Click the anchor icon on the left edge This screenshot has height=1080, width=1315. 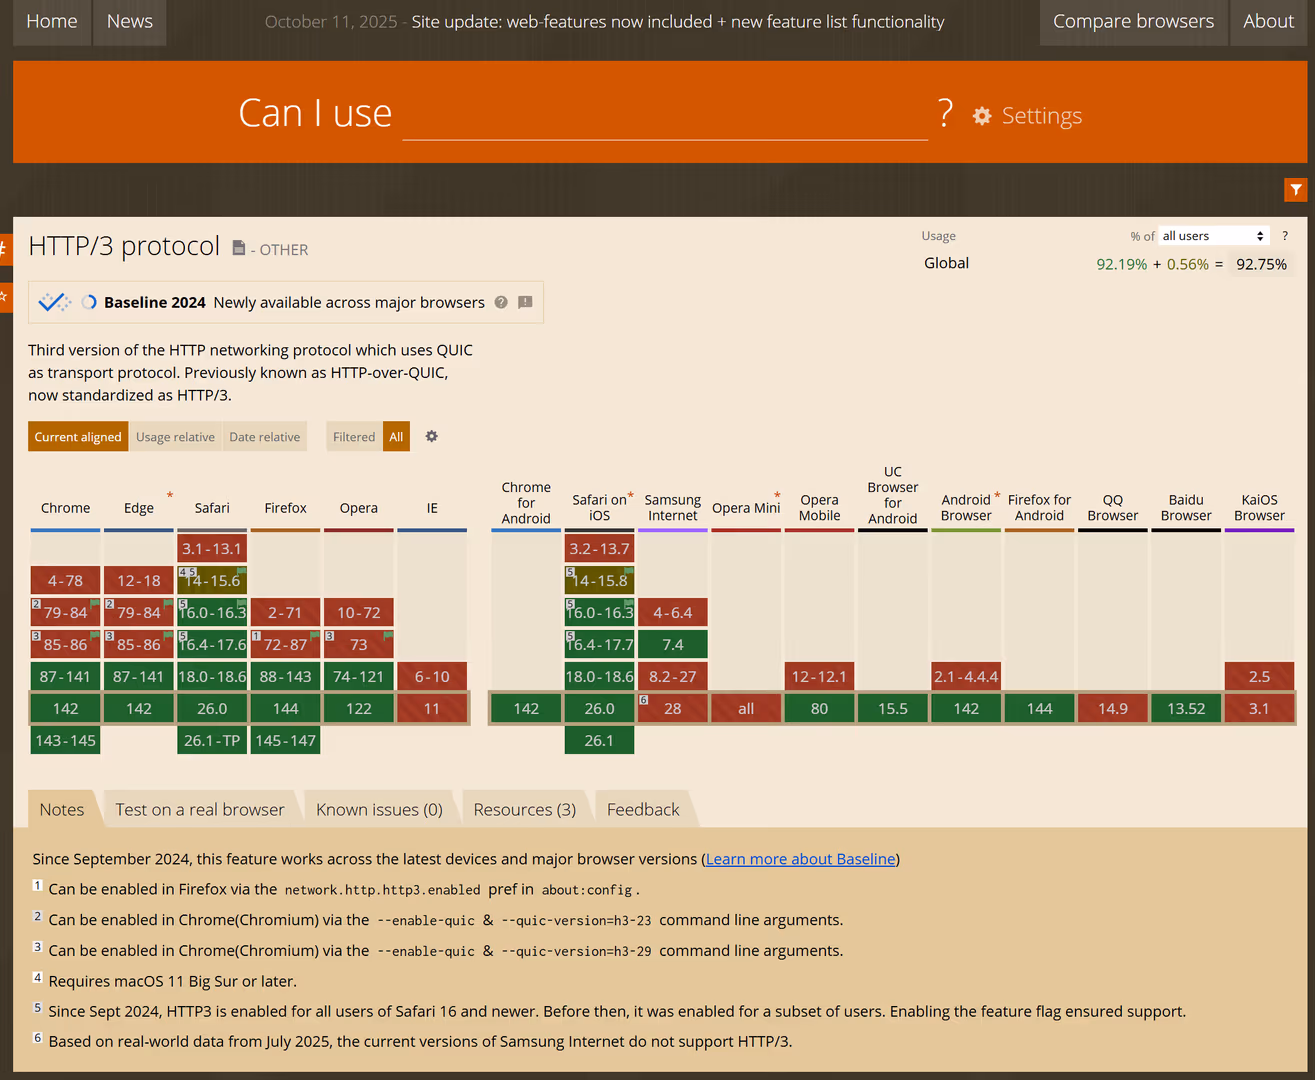(3, 250)
